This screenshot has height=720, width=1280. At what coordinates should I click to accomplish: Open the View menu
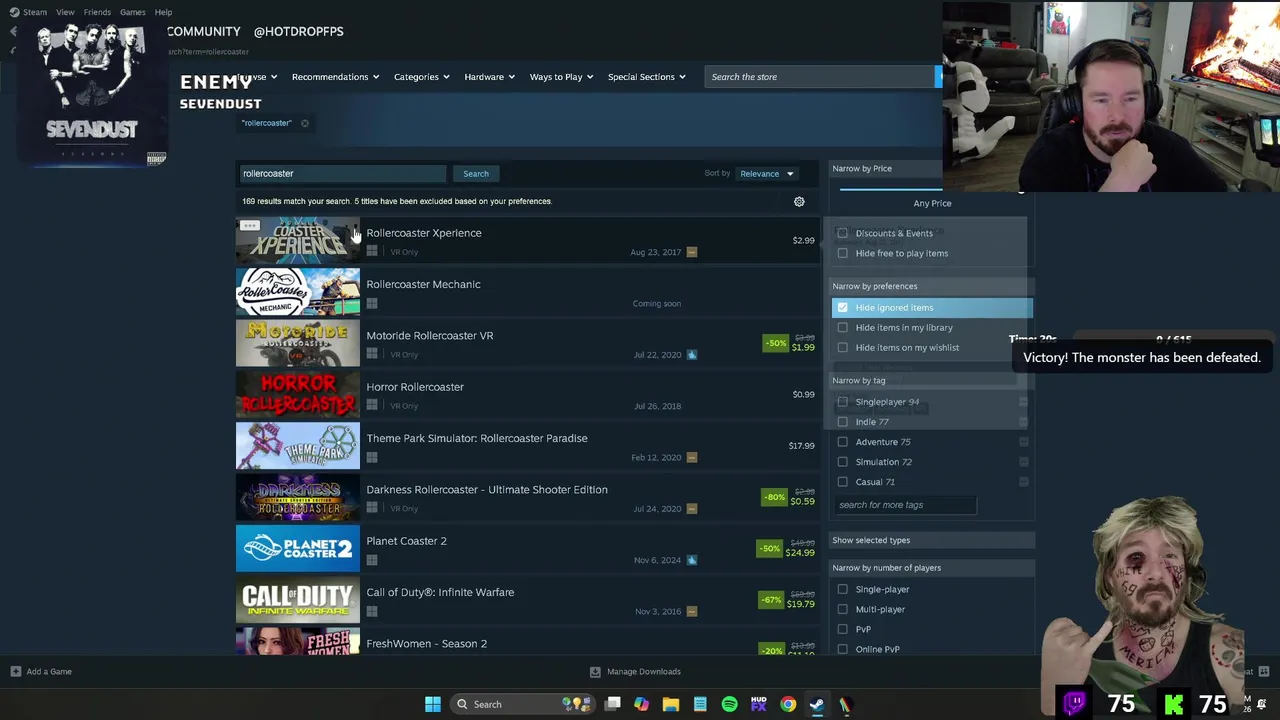pos(65,12)
